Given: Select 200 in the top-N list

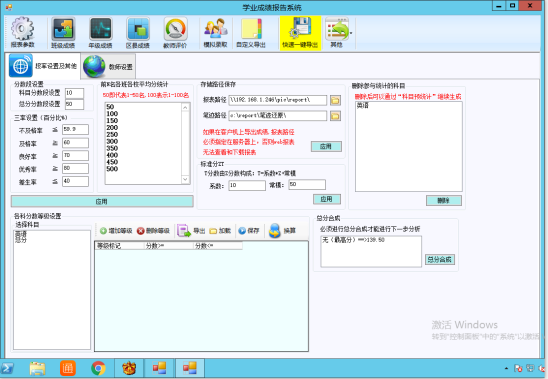Looking at the screenshot, I should point(112,128).
